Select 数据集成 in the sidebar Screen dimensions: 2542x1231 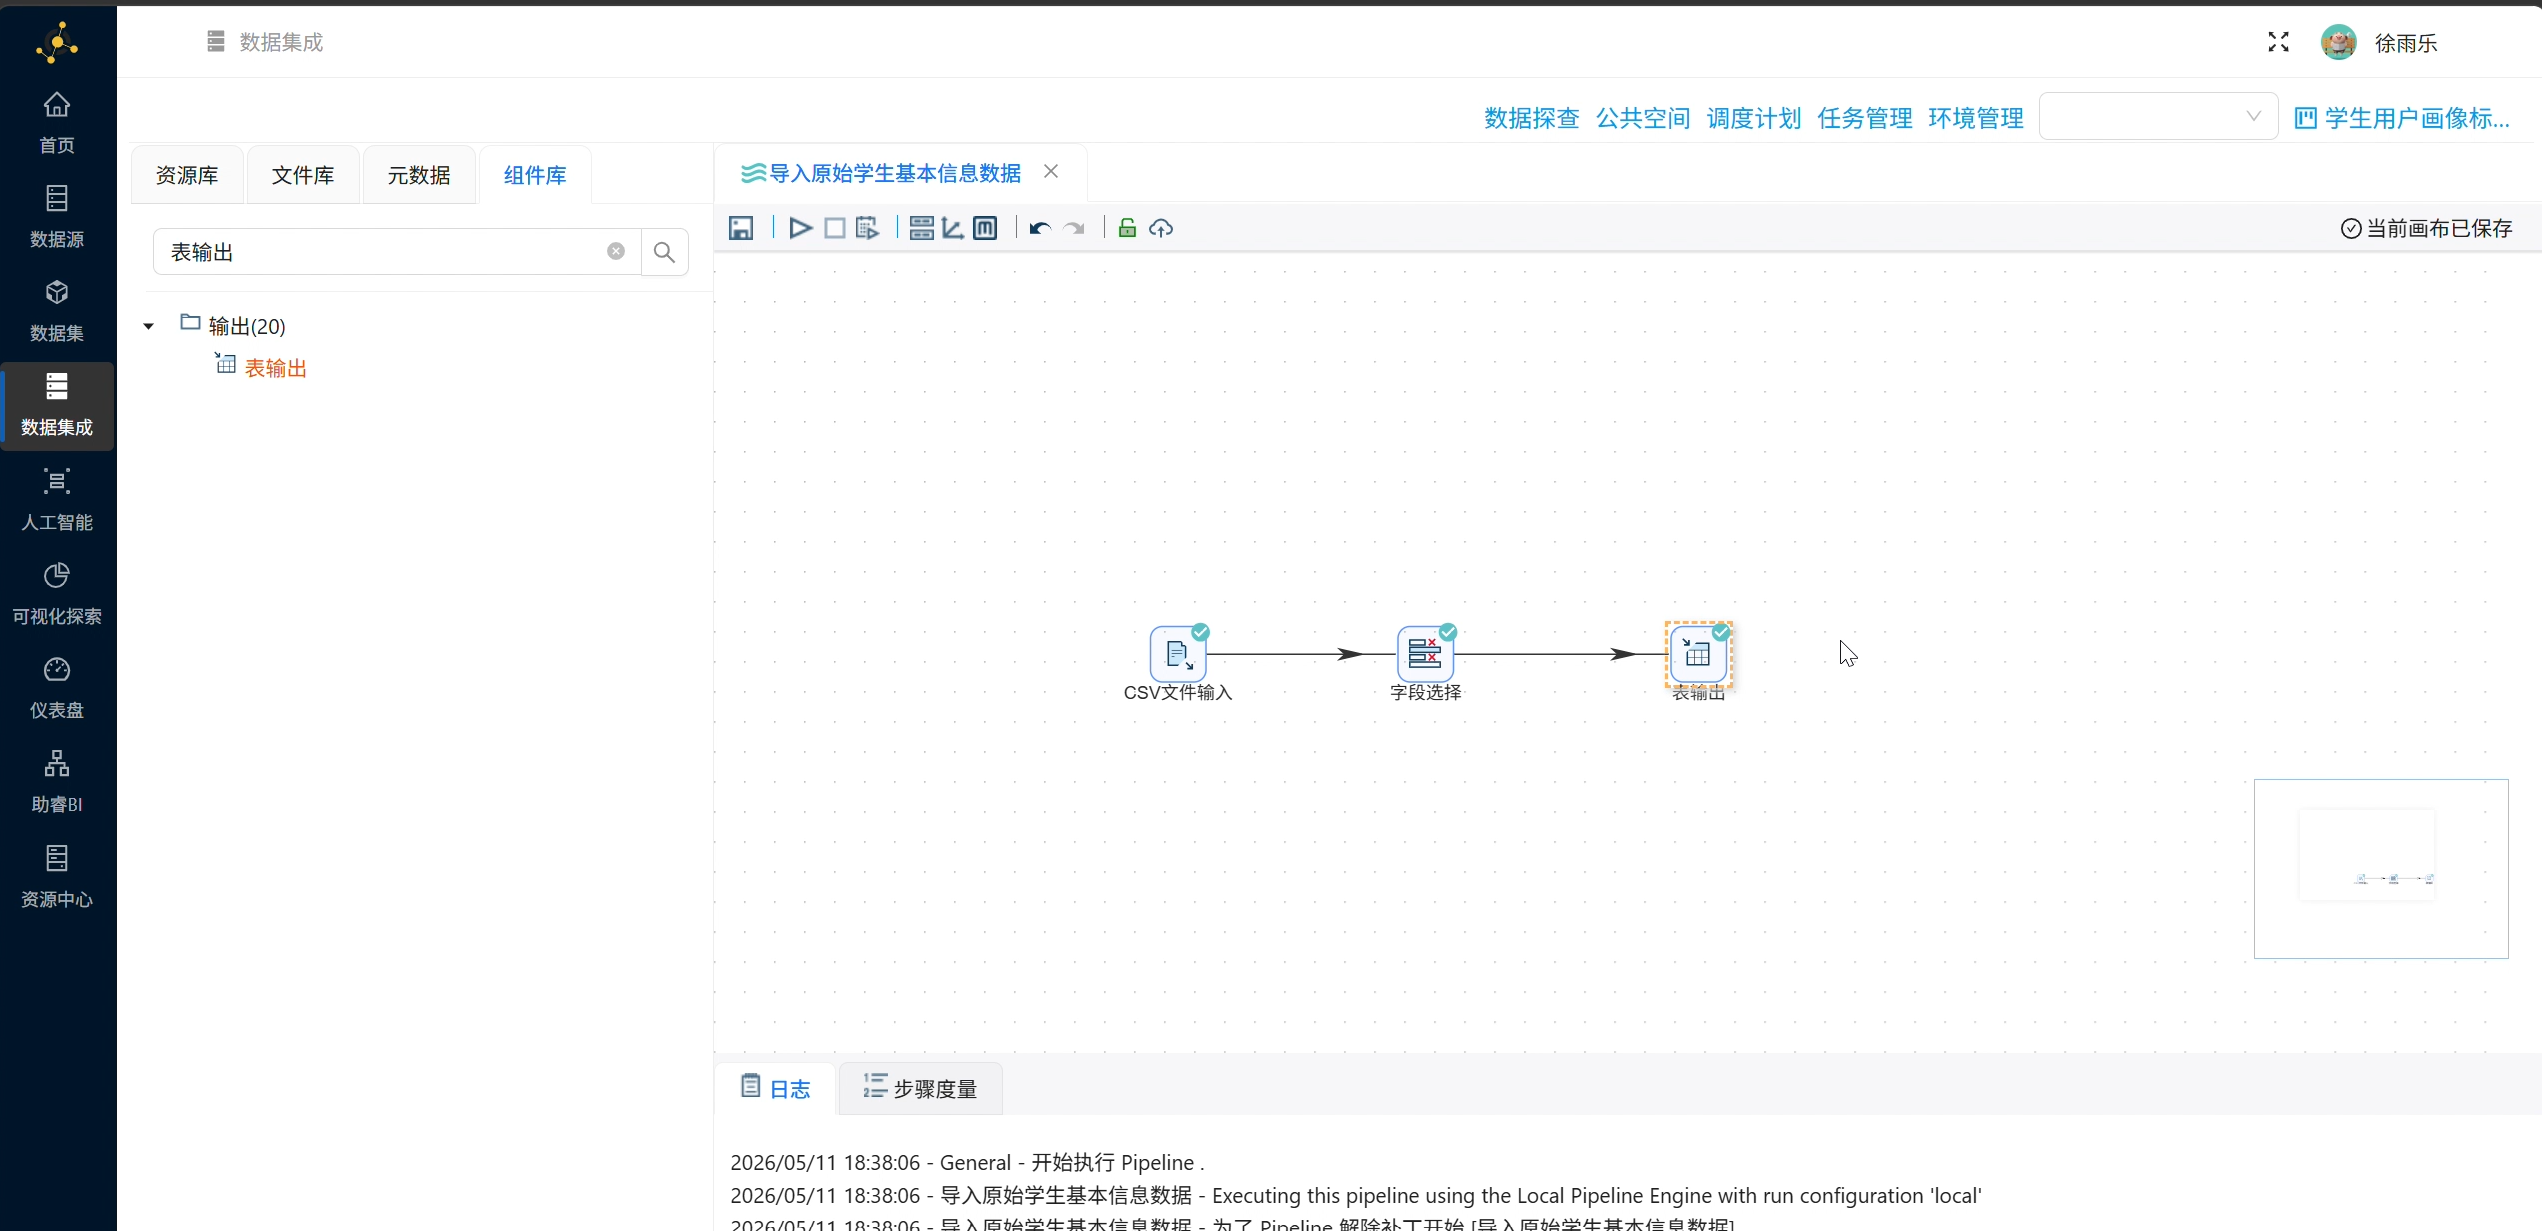[x=57, y=405]
